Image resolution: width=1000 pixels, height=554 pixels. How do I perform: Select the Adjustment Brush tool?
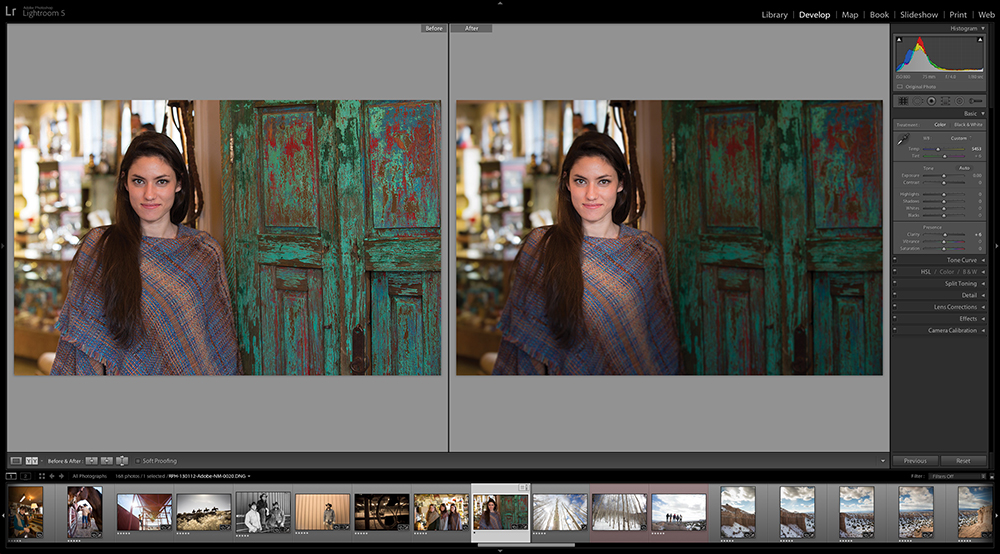[x=973, y=101]
